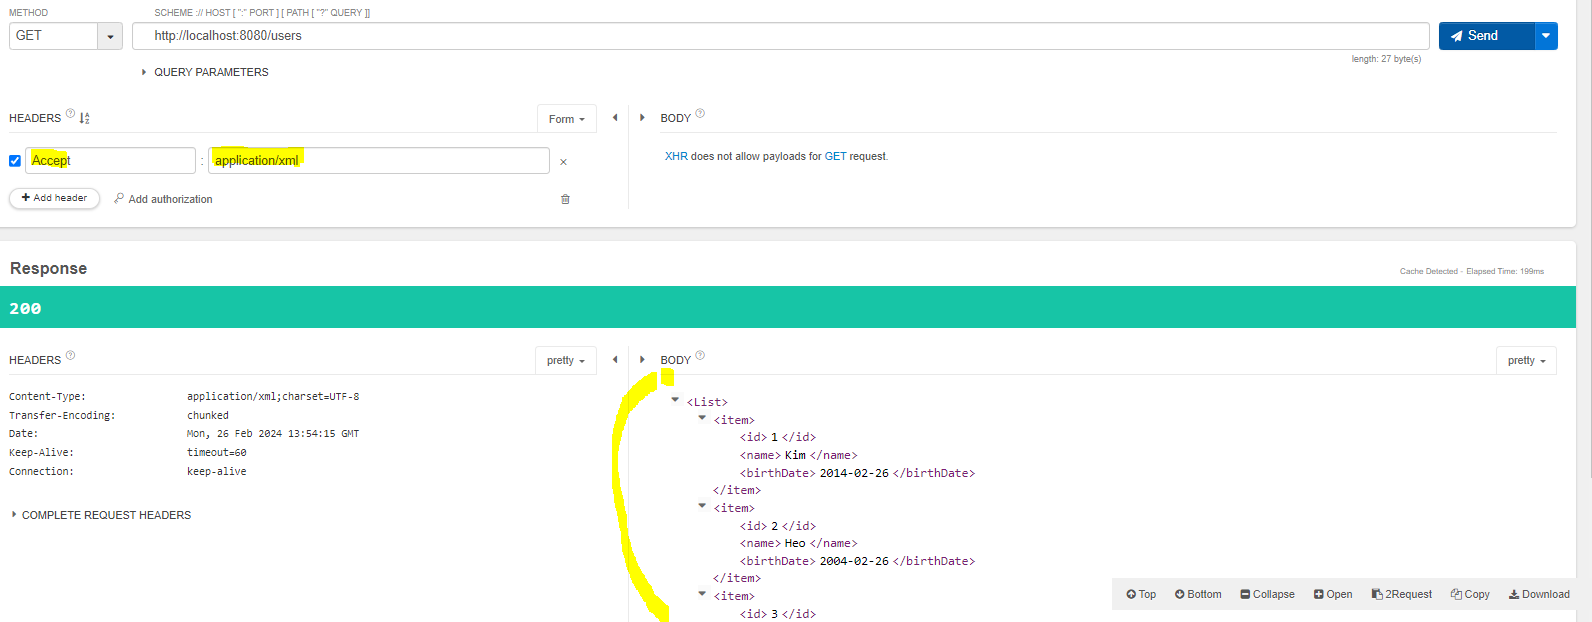Open help icon next to request HEADERS
1592x622 pixels.
point(70,113)
